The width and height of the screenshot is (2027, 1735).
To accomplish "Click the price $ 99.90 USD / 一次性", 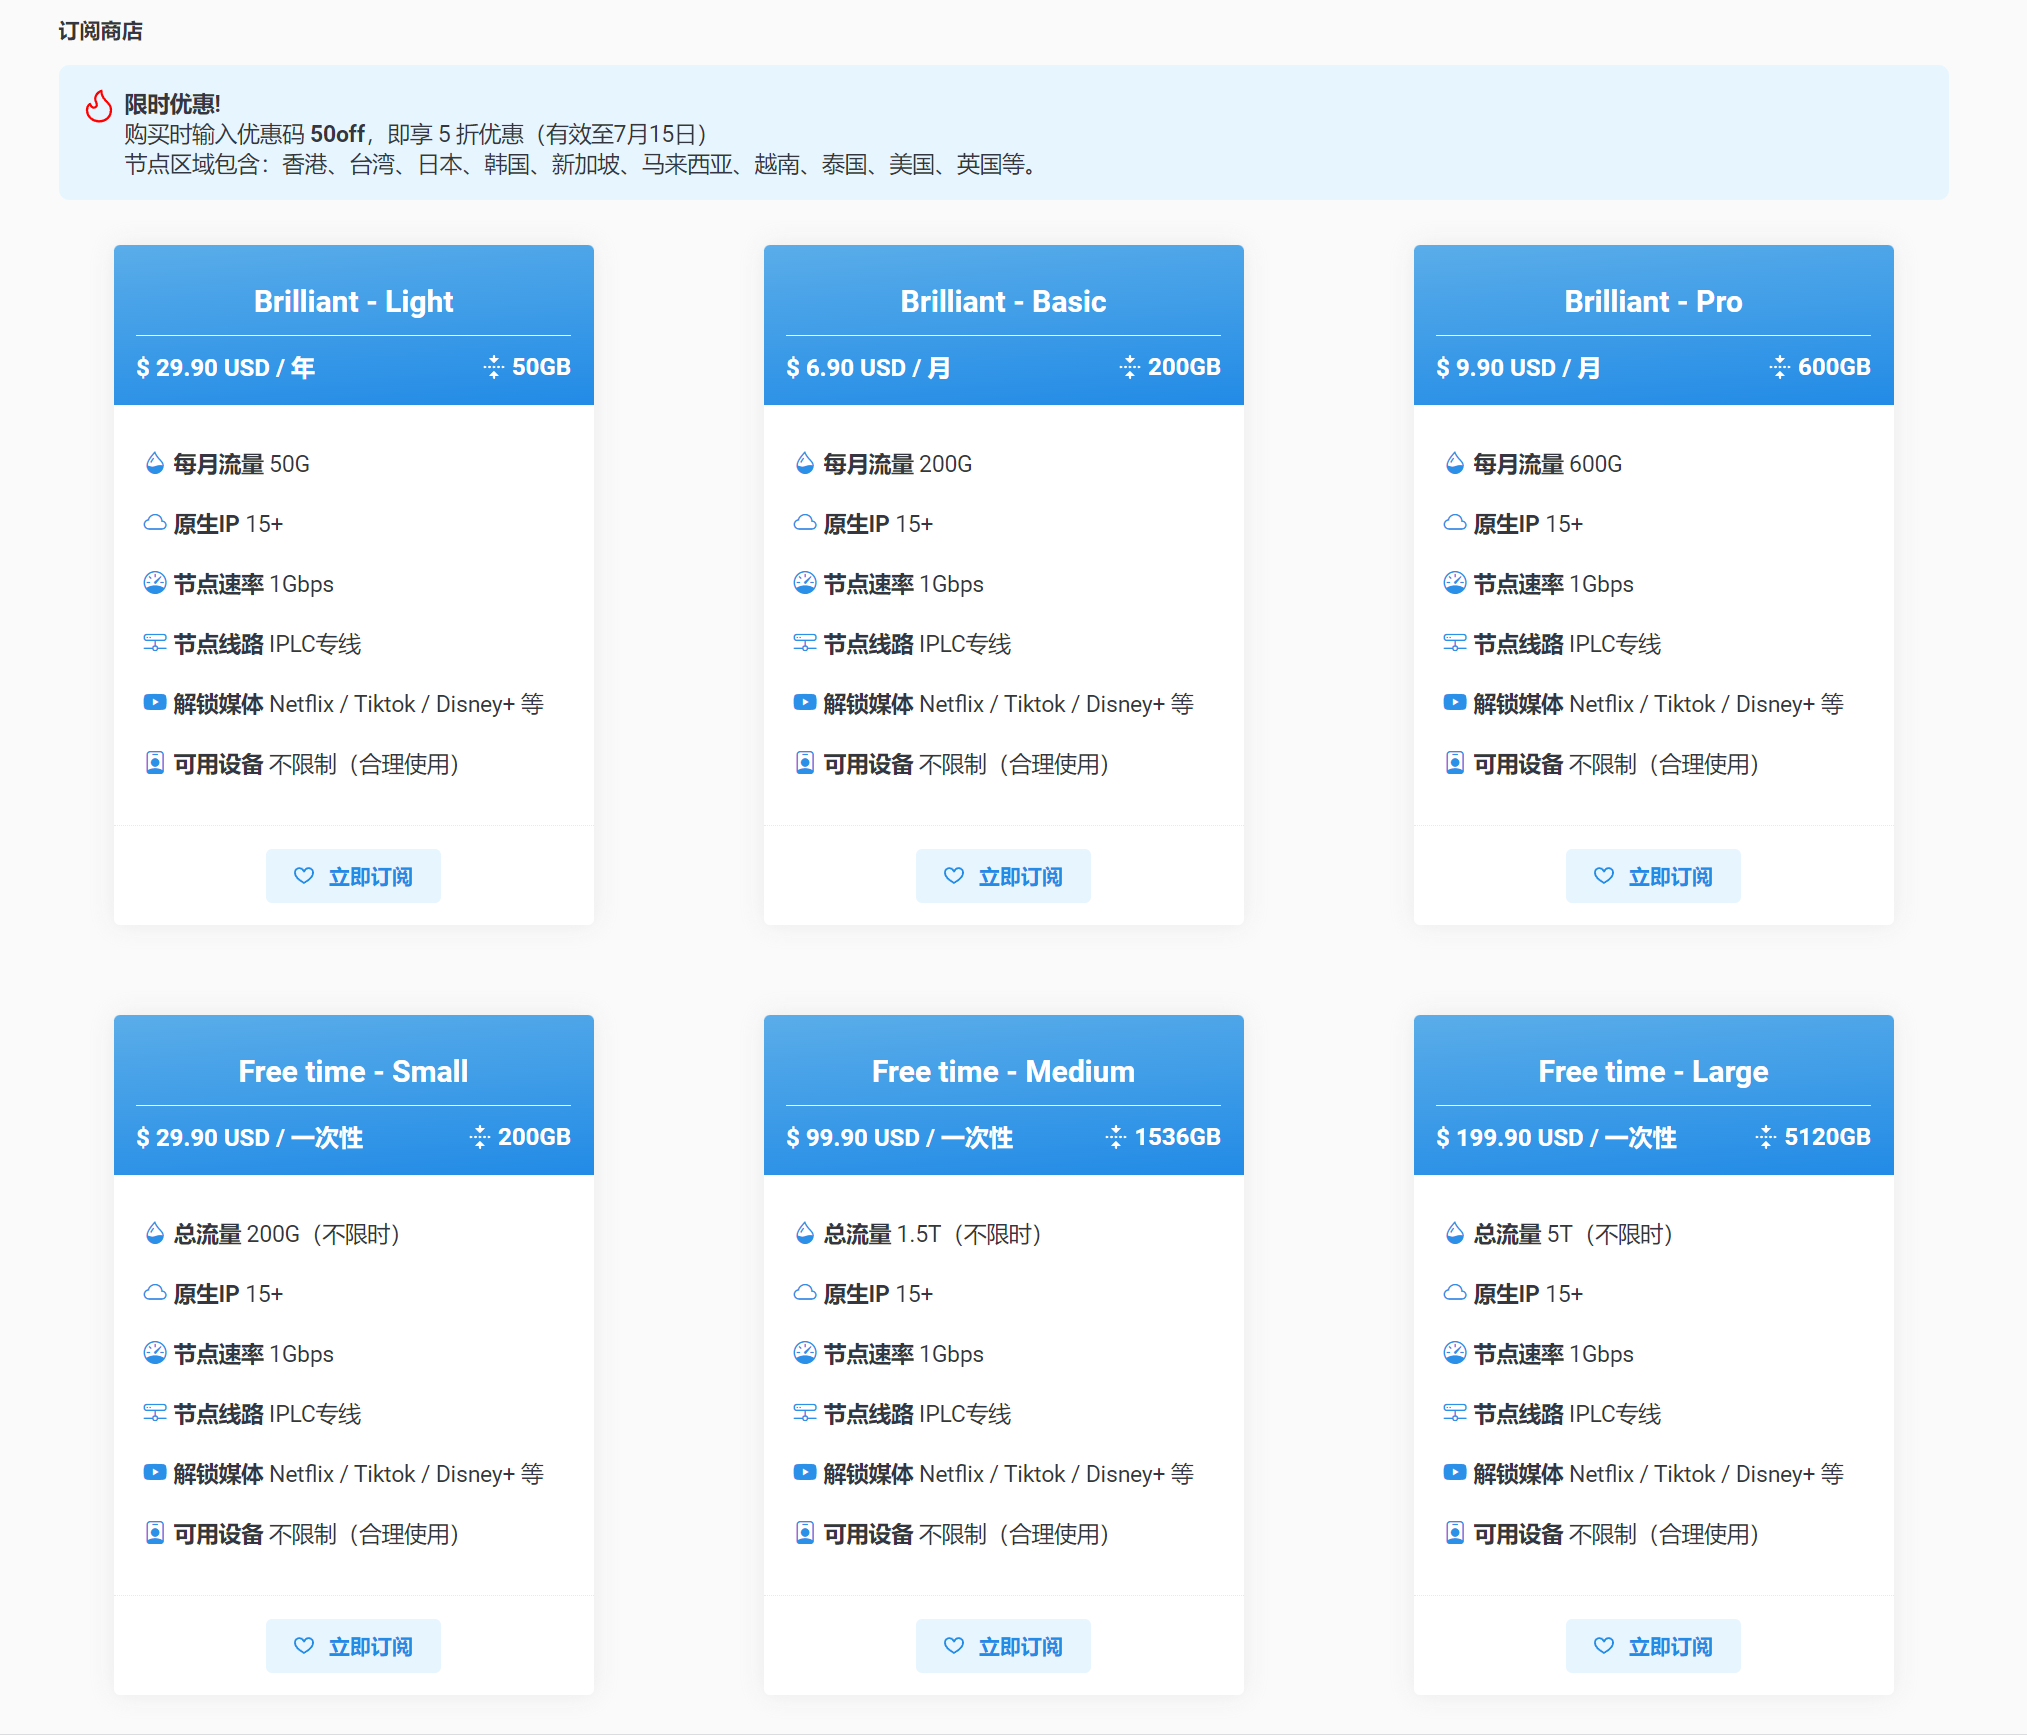I will [x=899, y=1137].
